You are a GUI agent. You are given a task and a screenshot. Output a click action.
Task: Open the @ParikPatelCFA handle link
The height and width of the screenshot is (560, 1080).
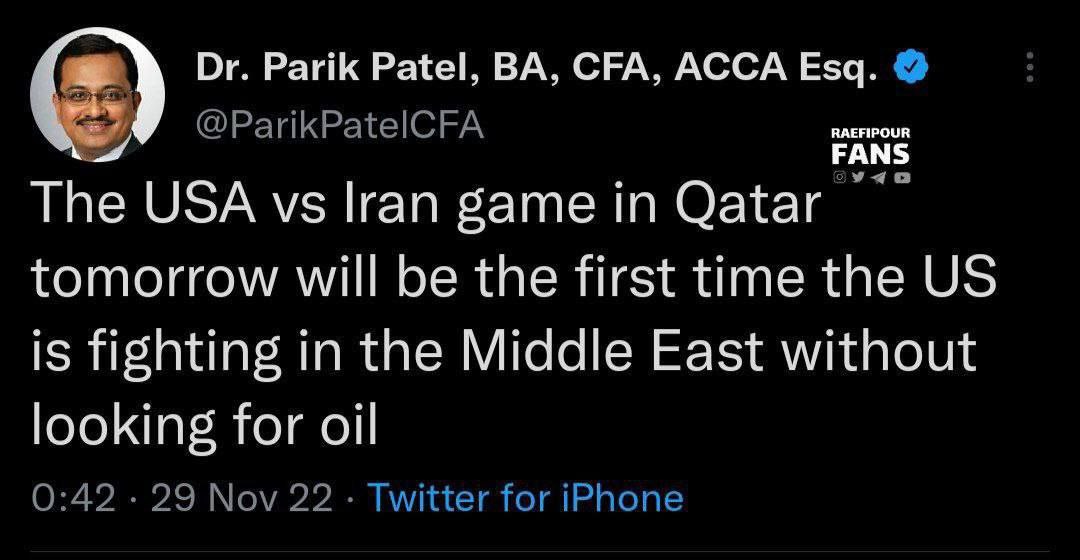[339, 127]
